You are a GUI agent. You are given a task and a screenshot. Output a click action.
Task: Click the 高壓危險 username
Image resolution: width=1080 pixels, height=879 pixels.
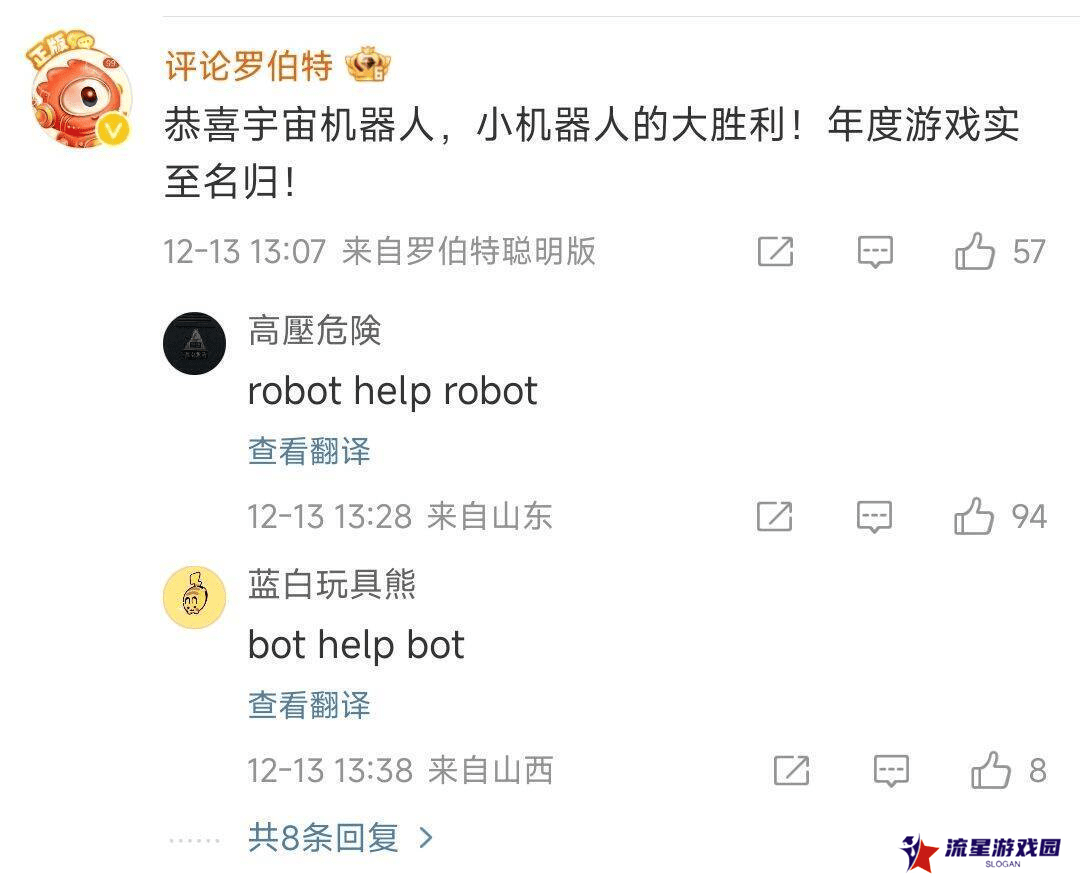pos(314,331)
